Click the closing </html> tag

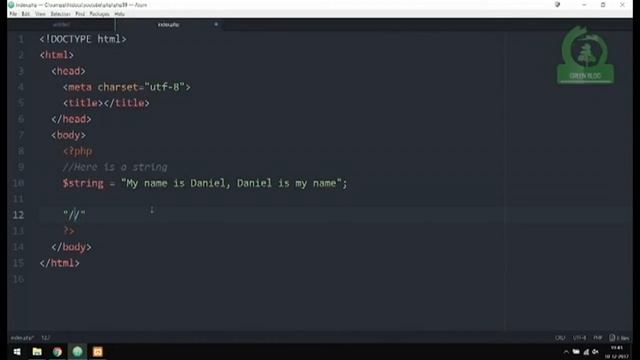[x=60, y=263]
